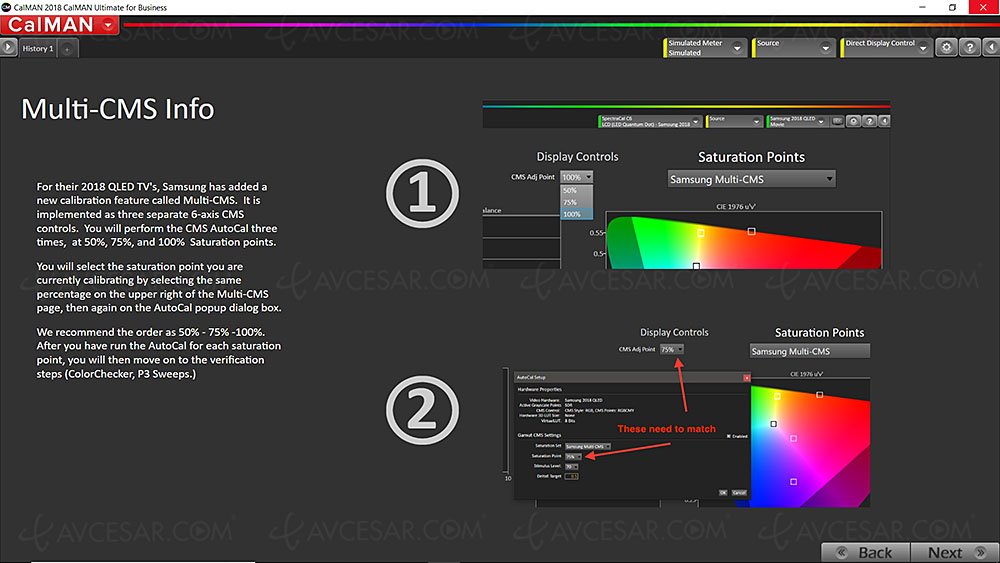The image size is (1000, 563).
Task: Open the main Source dropdown in toolbar
Action: click(x=793, y=48)
